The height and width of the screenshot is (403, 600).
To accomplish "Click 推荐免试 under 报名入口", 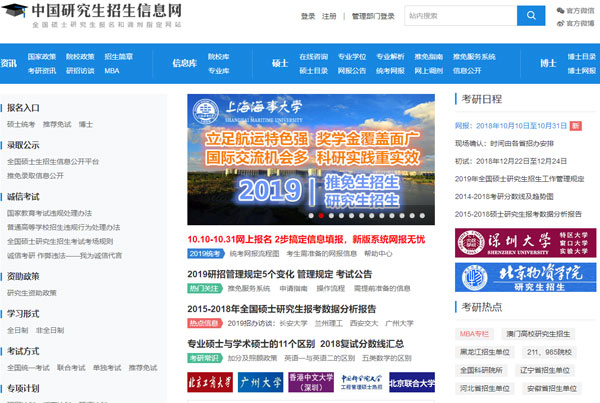I will (x=57, y=124).
